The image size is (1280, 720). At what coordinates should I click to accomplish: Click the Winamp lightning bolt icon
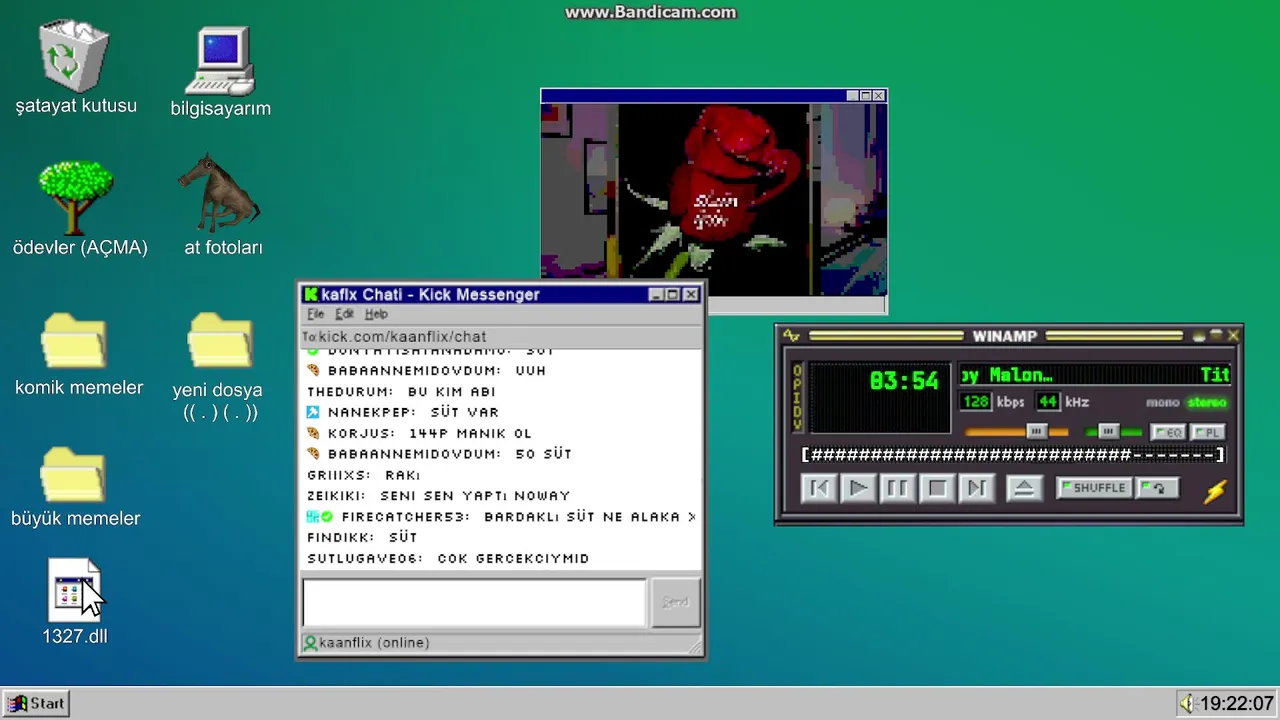pos(1215,490)
